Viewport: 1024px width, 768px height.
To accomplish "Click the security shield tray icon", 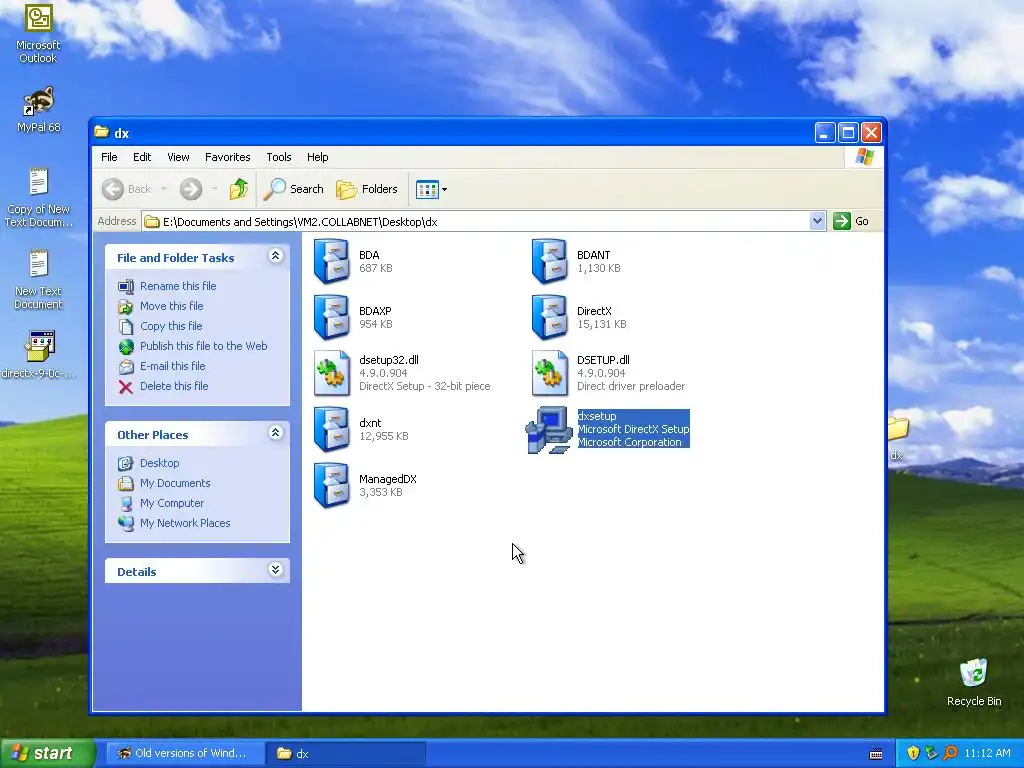I will (x=913, y=753).
